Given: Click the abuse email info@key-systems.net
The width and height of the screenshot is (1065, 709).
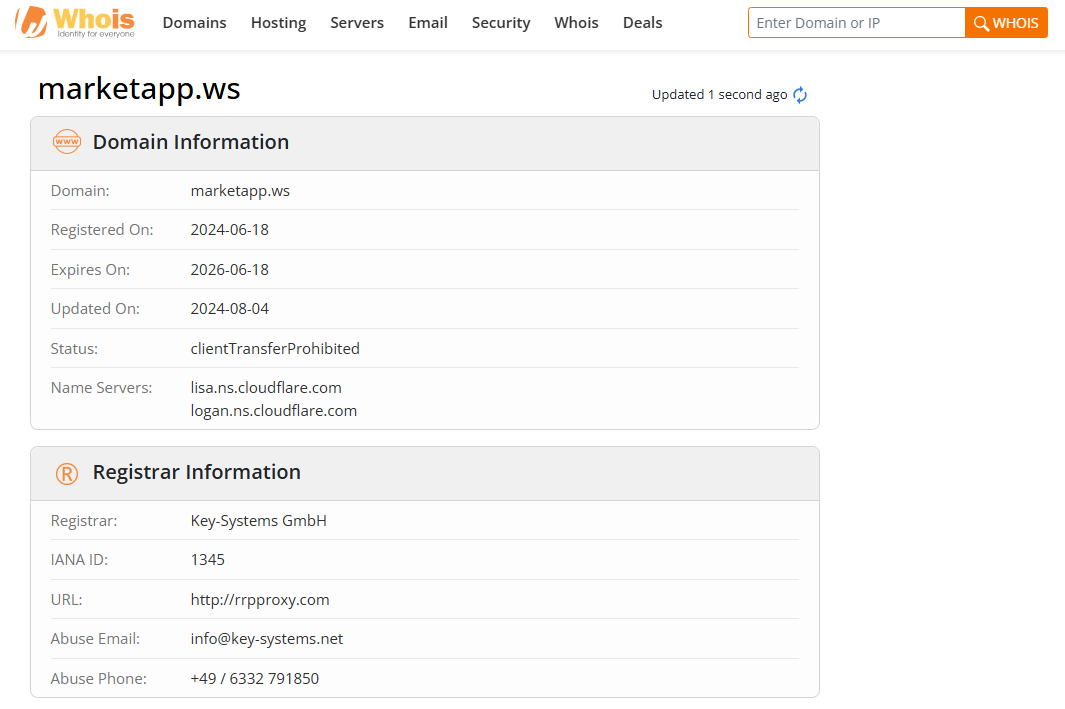Looking at the screenshot, I should click(x=267, y=639).
